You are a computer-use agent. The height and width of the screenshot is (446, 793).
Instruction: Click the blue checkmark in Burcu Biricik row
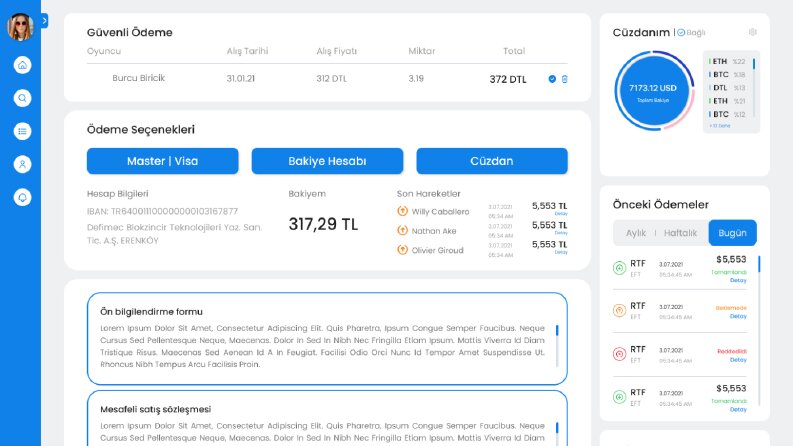(x=552, y=79)
